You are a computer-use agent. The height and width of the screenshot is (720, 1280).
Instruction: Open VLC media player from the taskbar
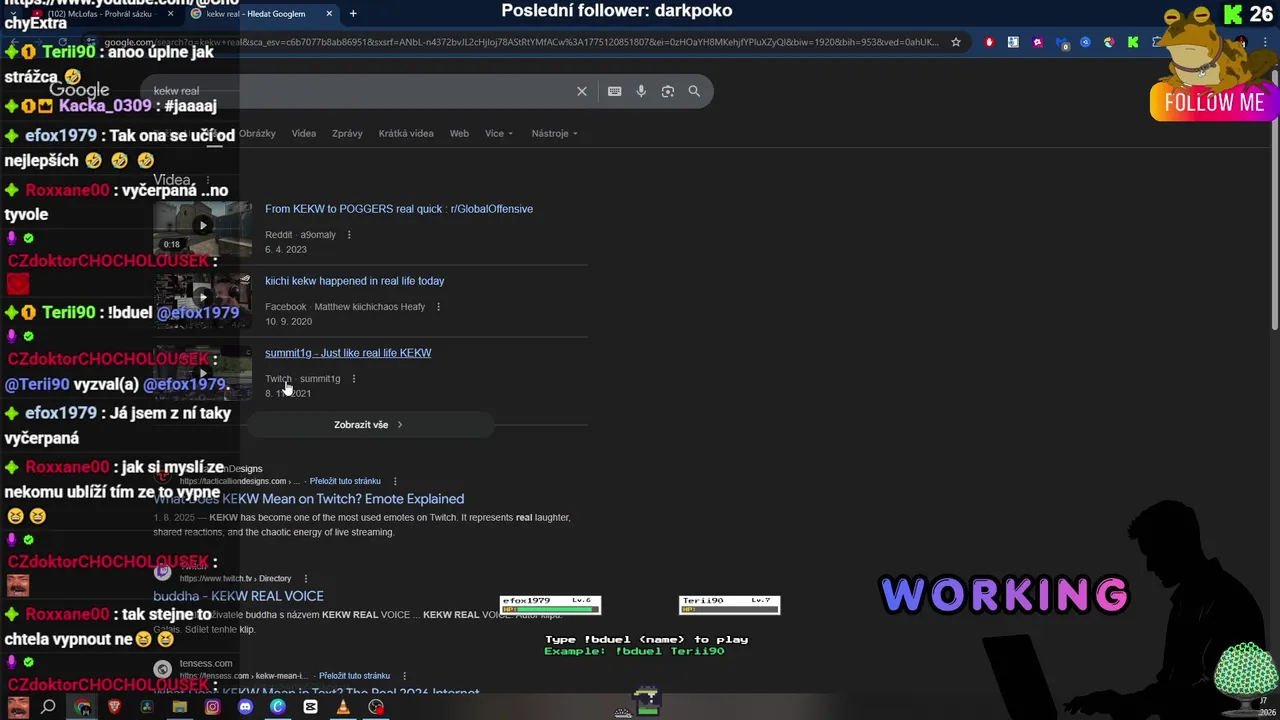(x=343, y=707)
